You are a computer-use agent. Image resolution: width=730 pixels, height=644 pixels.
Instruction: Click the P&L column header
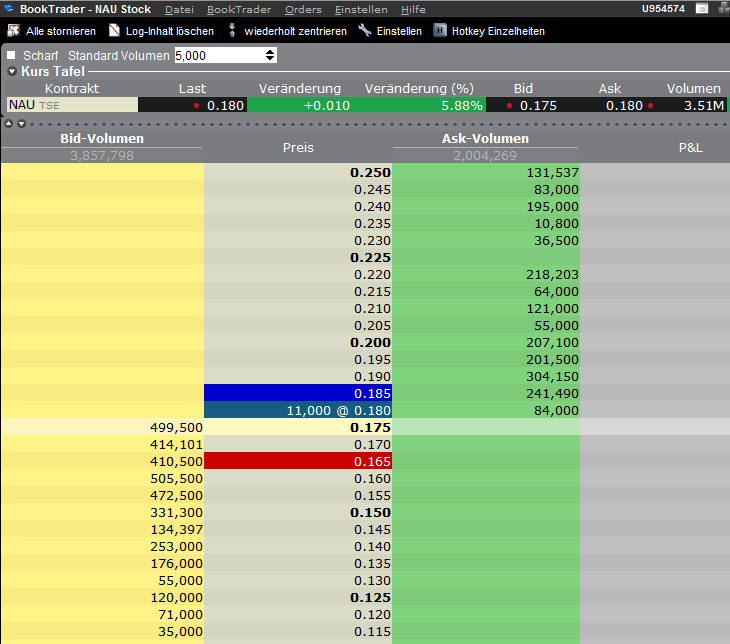(690, 148)
